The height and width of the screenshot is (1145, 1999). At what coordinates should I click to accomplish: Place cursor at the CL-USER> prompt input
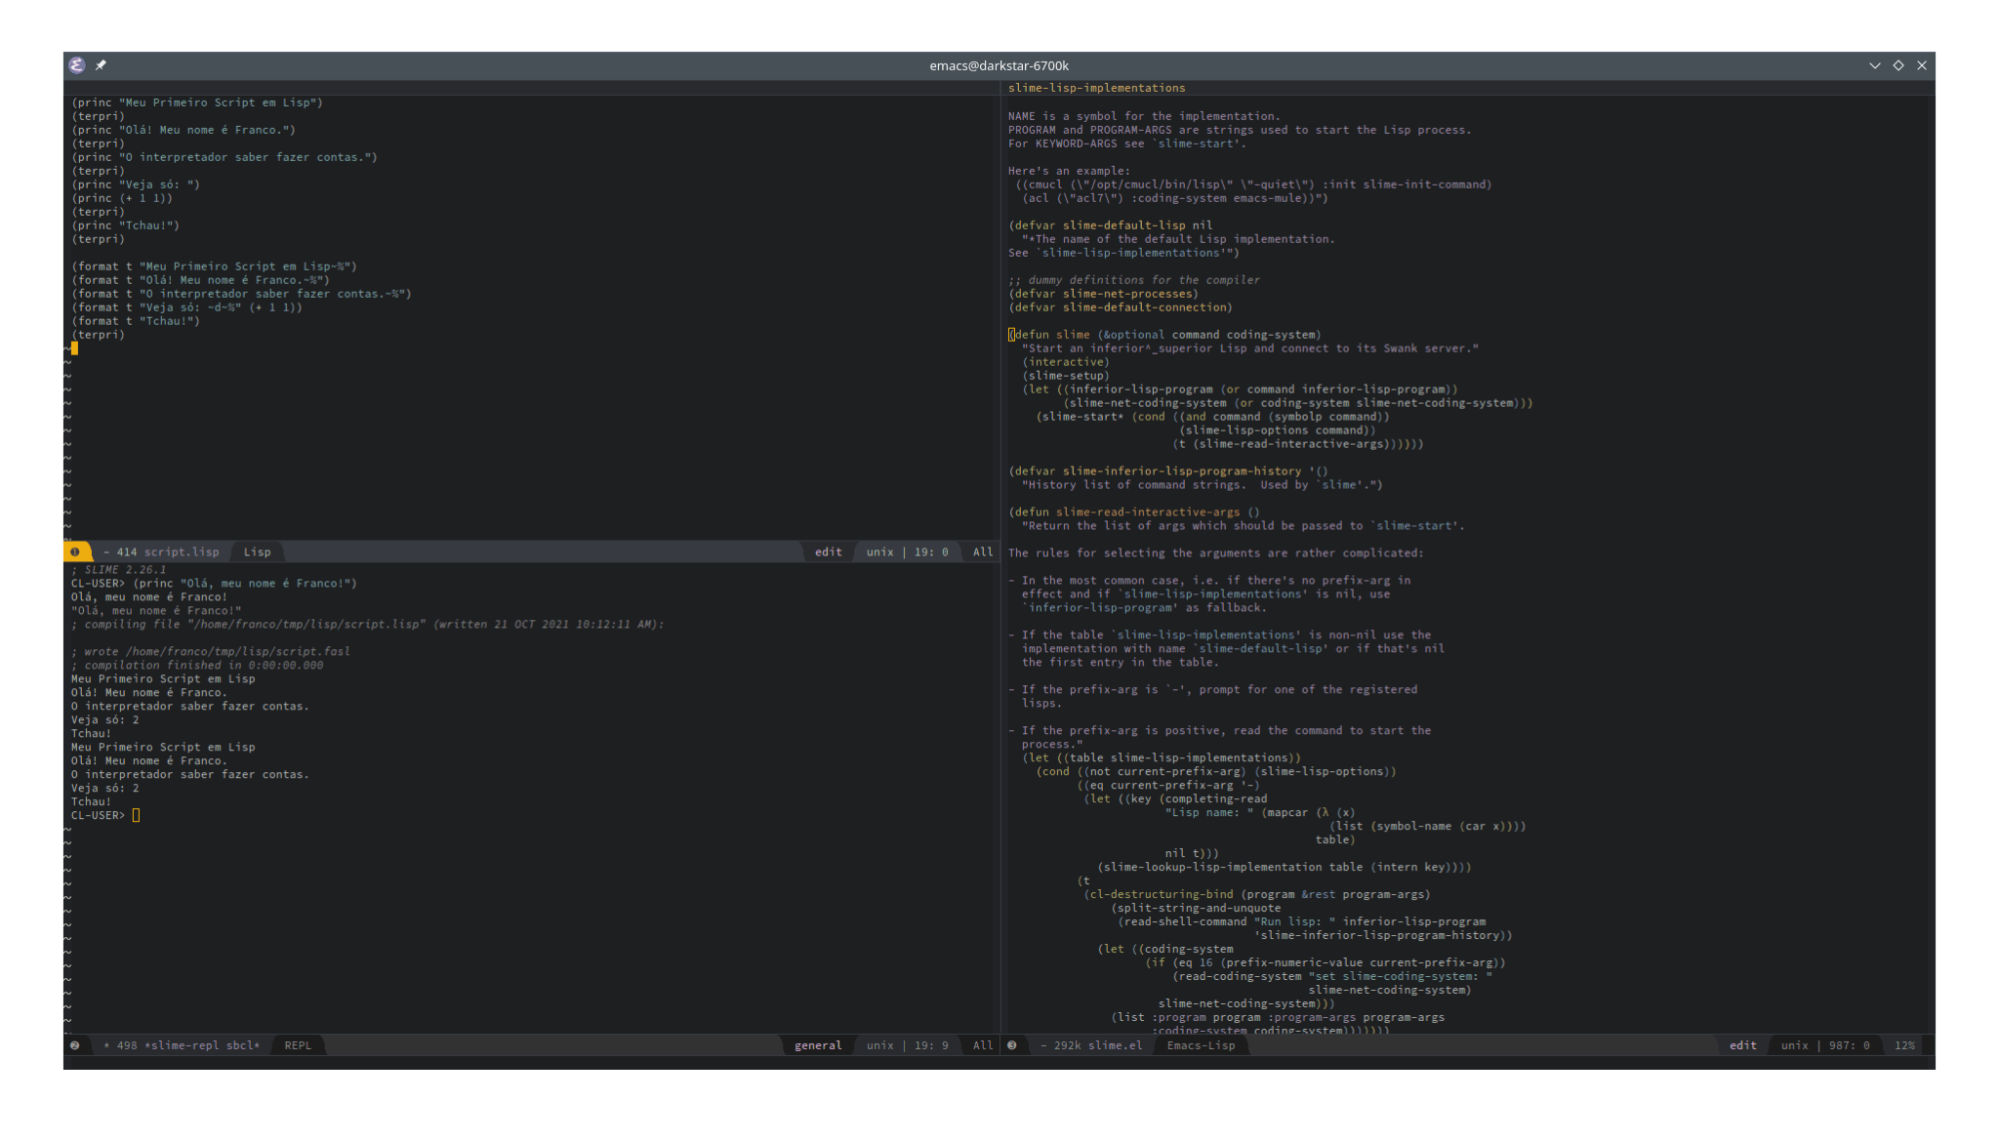(x=136, y=816)
